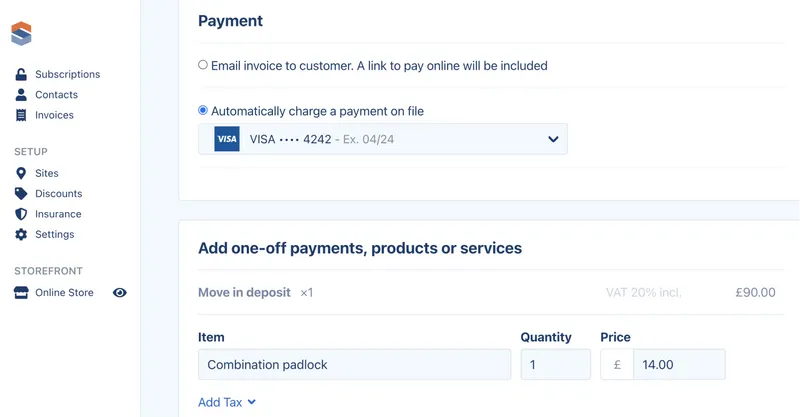Click the Insurance shield icon
This screenshot has width=800, height=417.
(21, 214)
